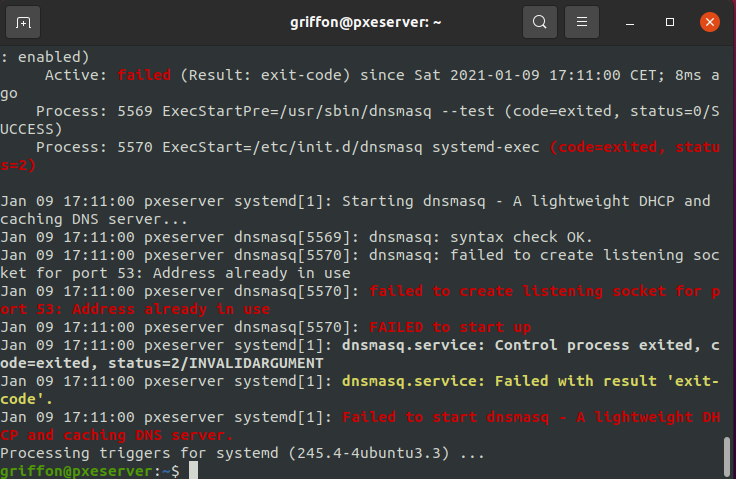736x479 pixels.
Task: Click the search magnifier icon
Action: coord(540,21)
